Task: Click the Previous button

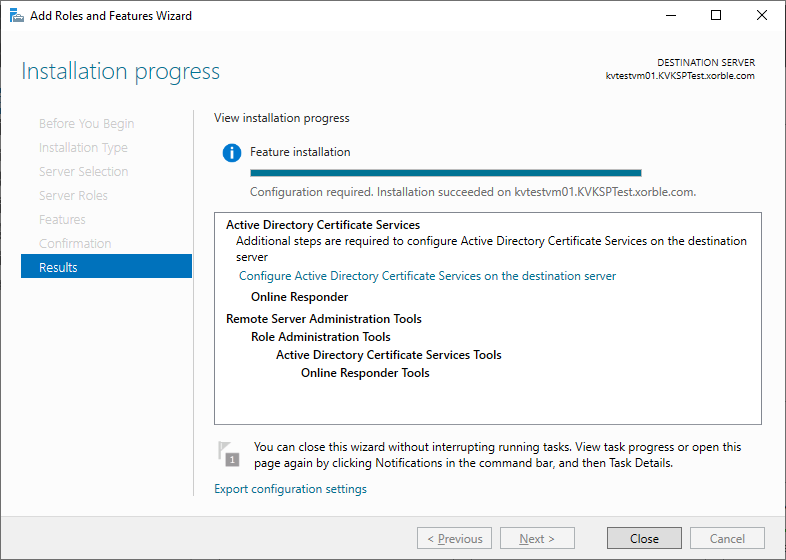Action: 454,538
